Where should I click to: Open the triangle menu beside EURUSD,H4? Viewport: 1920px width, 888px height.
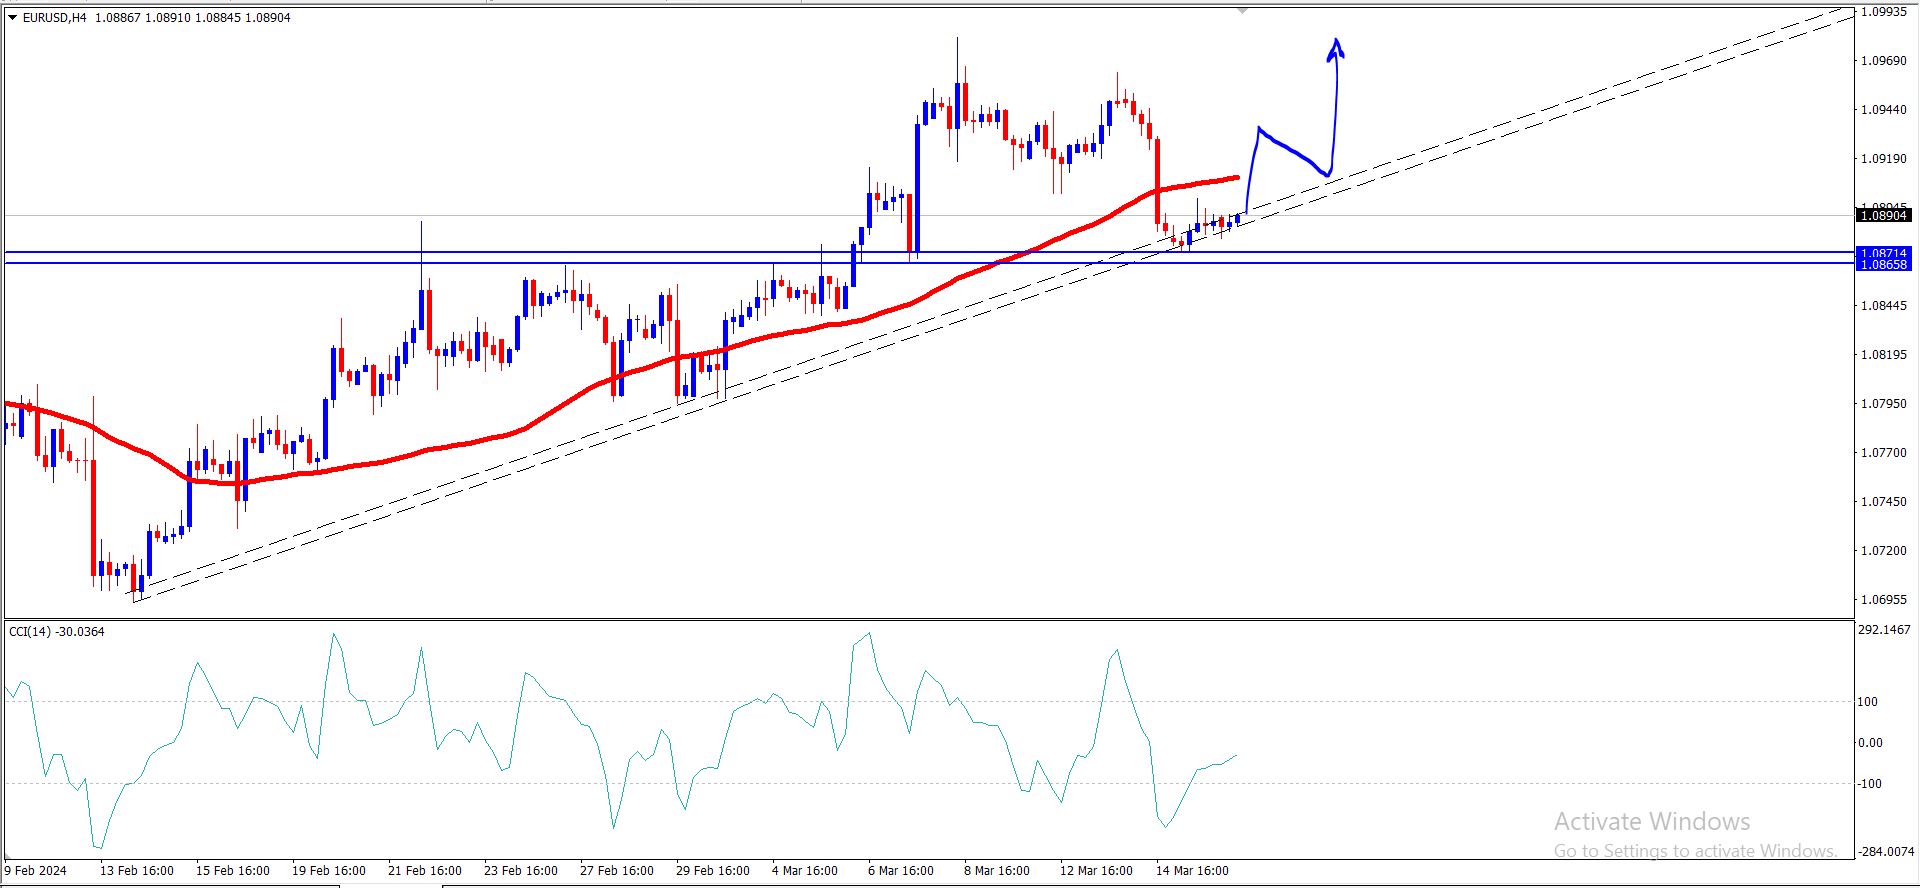point(13,17)
